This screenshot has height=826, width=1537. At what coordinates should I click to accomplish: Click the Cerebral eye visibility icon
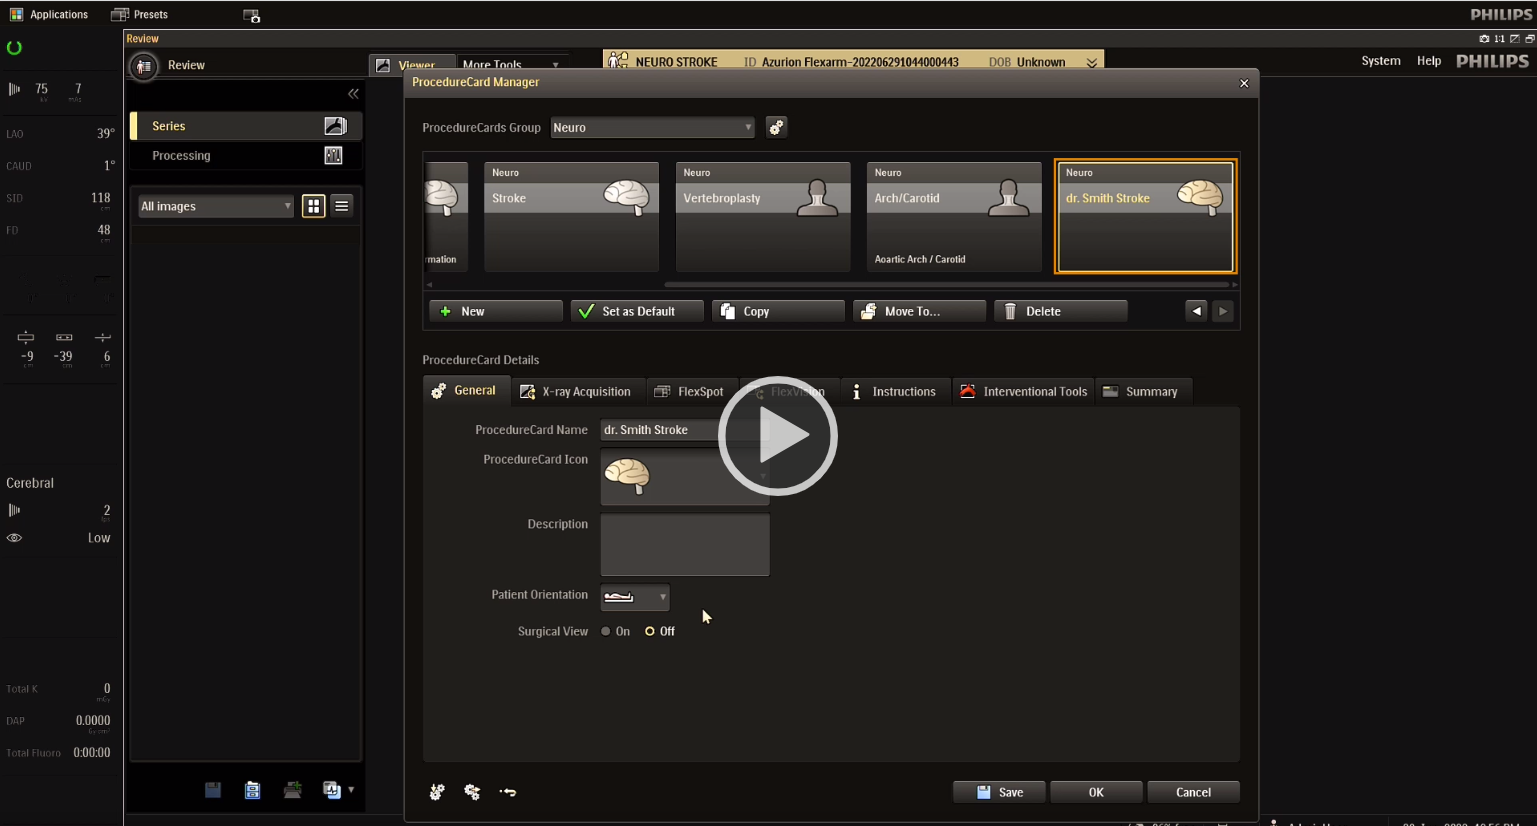point(14,538)
